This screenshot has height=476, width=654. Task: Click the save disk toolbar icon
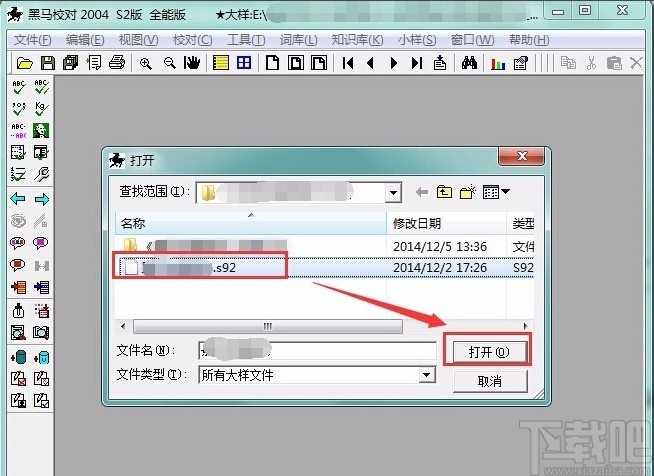[48, 63]
